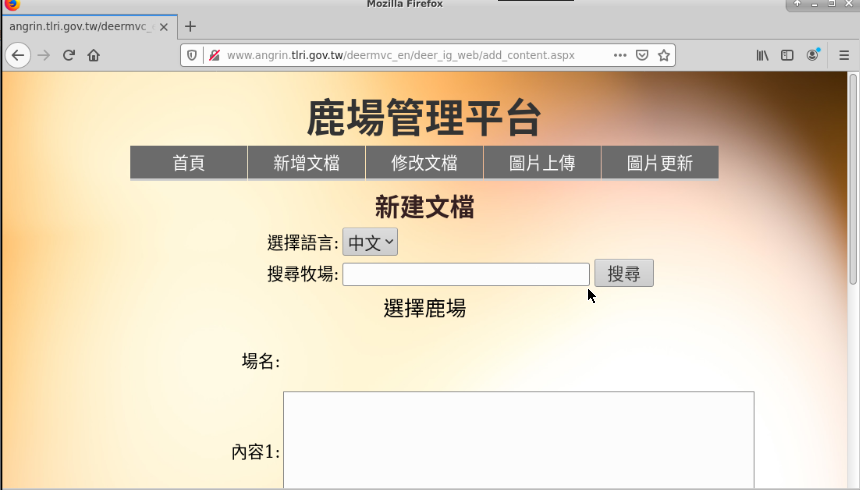View insecure connection lock icon info
Image resolution: width=860 pixels, height=490 pixels.
point(214,55)
